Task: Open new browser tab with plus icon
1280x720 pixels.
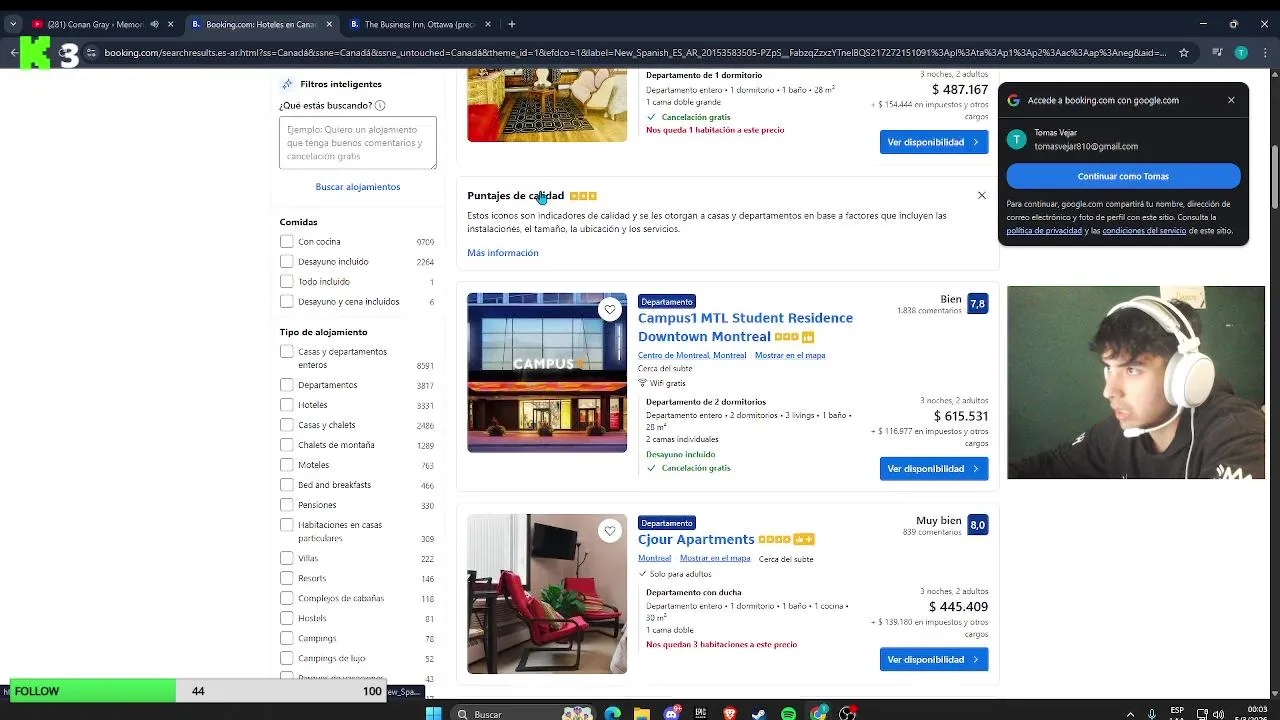Action: 511,24
